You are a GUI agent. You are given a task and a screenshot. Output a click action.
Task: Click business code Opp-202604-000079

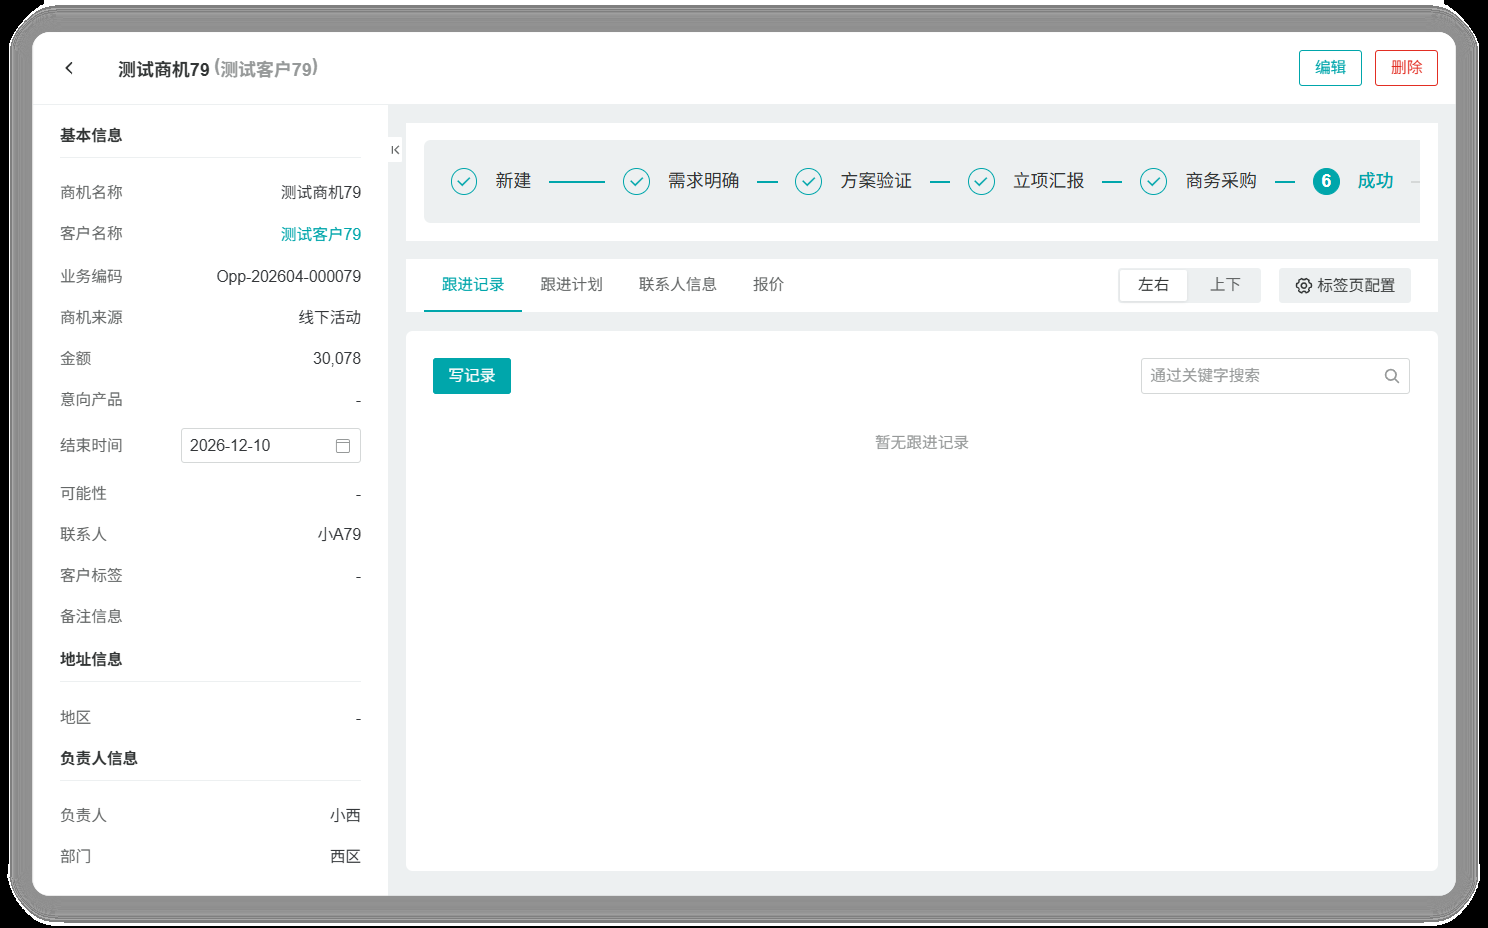coord(289,276)
